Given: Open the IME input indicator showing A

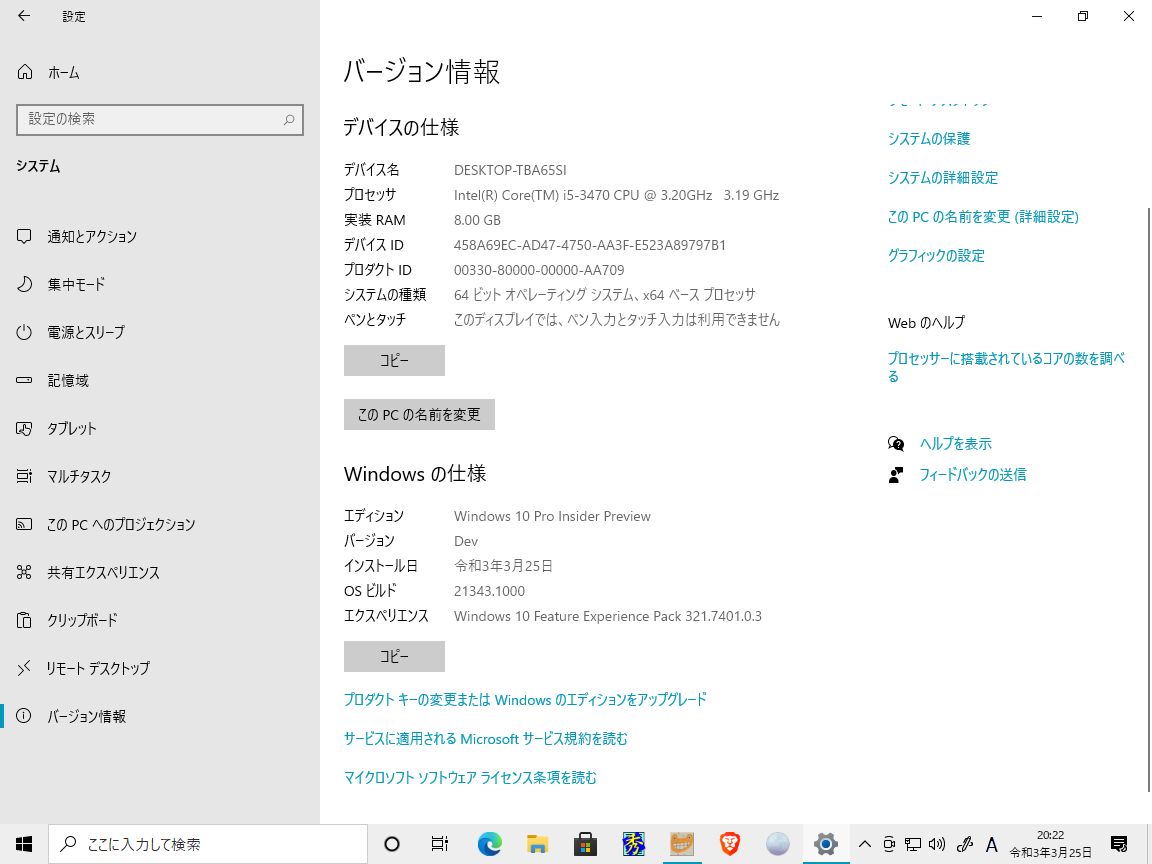Looking at the screenshot, I should [x=991, y=844].
